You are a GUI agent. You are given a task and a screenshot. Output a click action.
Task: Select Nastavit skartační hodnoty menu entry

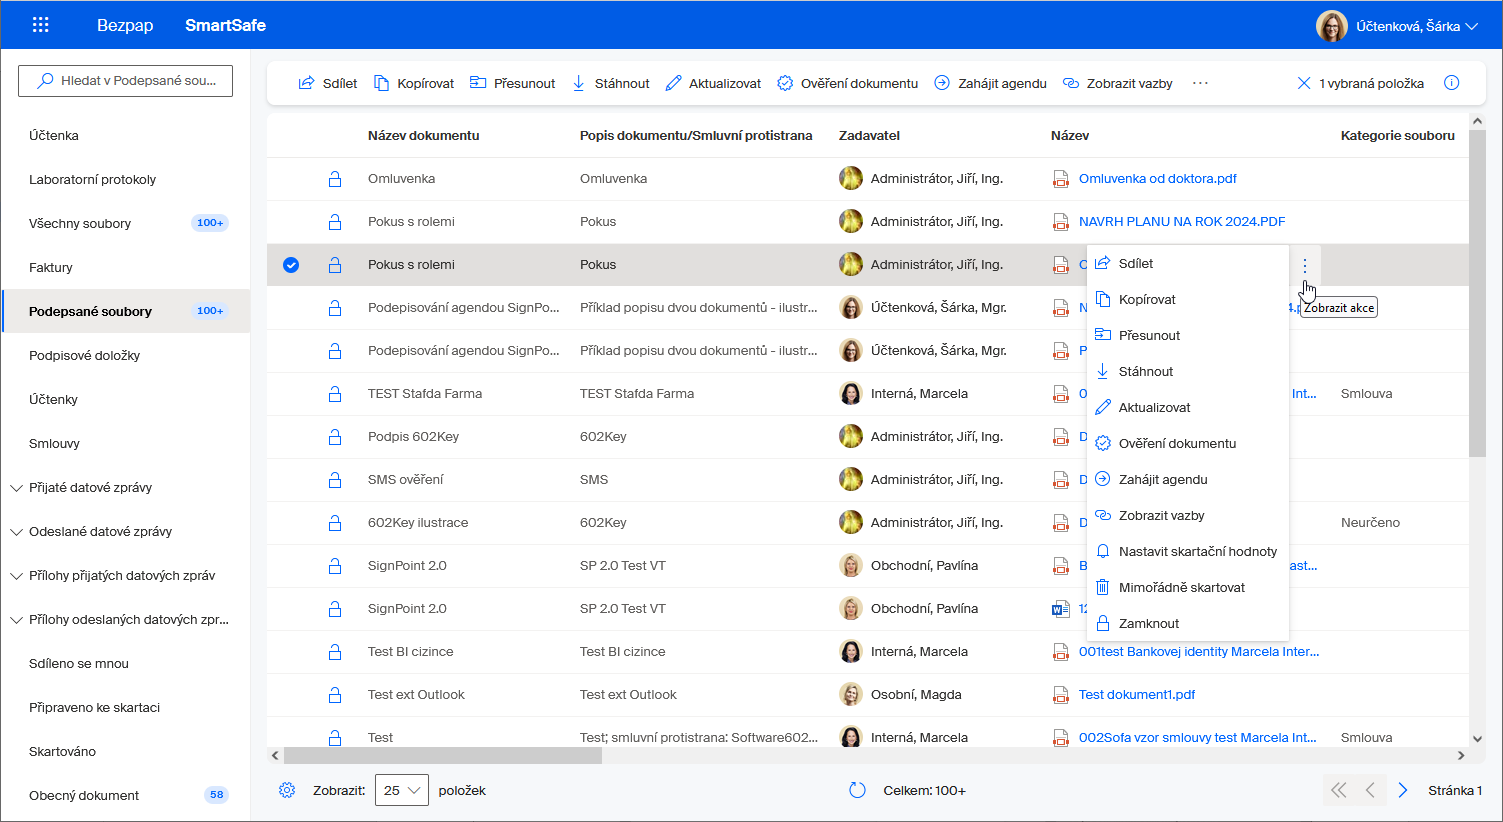pos(1187,552)
